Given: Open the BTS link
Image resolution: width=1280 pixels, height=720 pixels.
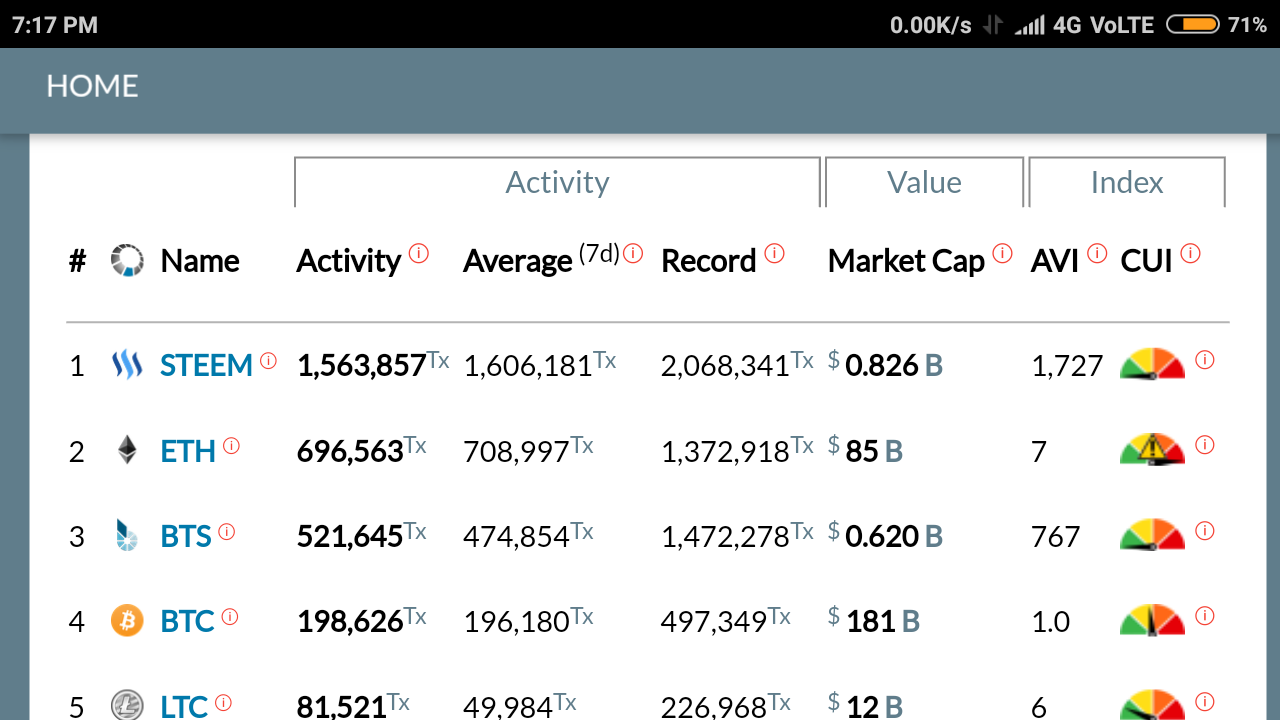Looking at the screenshot, I should point(186,537).
